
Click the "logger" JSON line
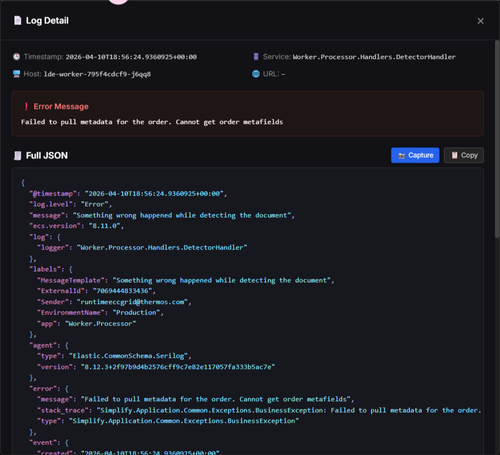[142, 248]
